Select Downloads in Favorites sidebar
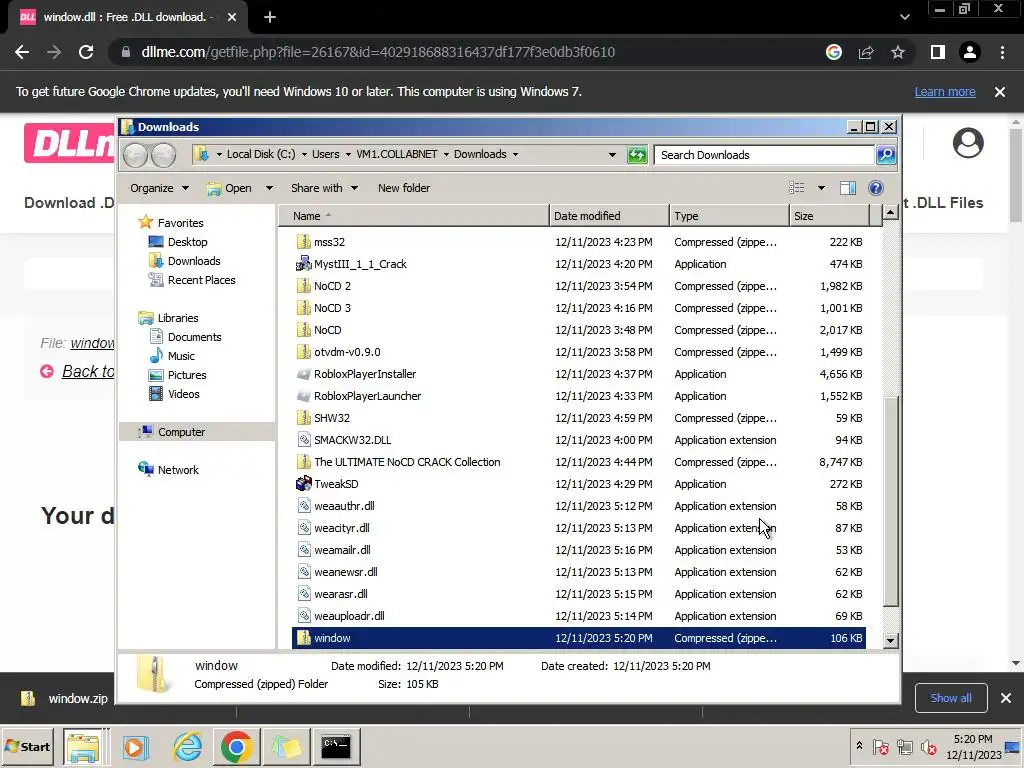This screenshot has height=768, width=1024. click(x=184, y=261)
